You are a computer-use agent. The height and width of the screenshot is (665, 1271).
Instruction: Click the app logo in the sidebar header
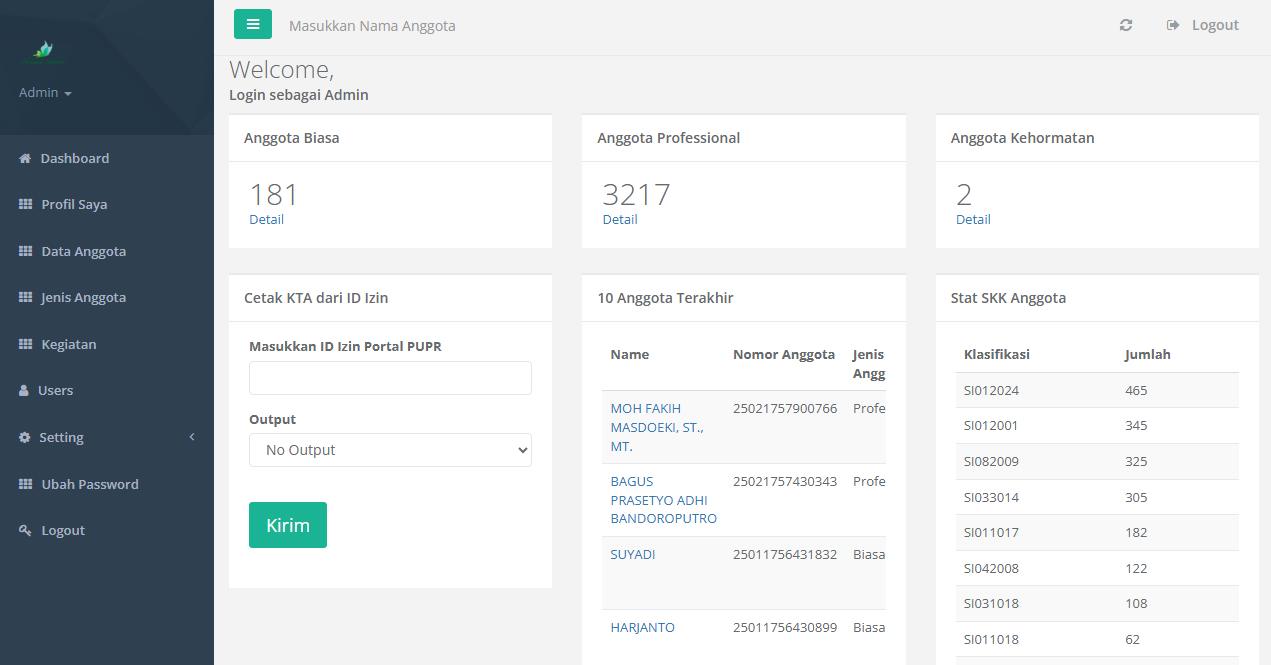pyautogui.click(x=42, y=50)
